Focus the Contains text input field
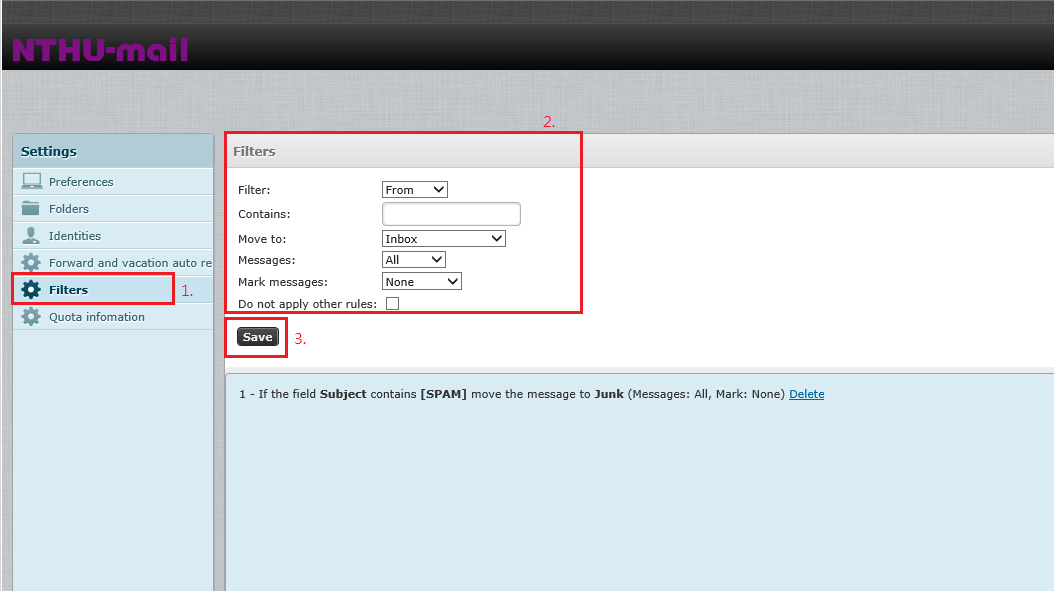The image size is (1054, 591). (x=451, y=214)
